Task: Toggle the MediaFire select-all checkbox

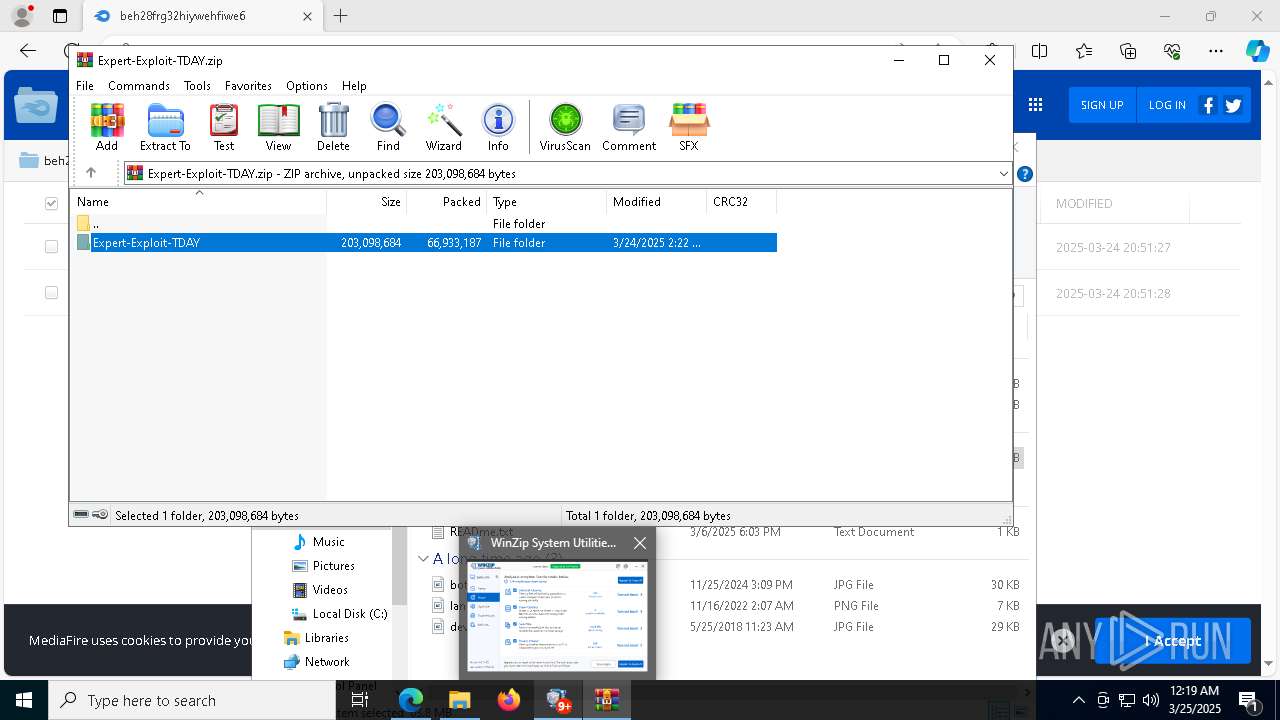Action: click(51, 203)
